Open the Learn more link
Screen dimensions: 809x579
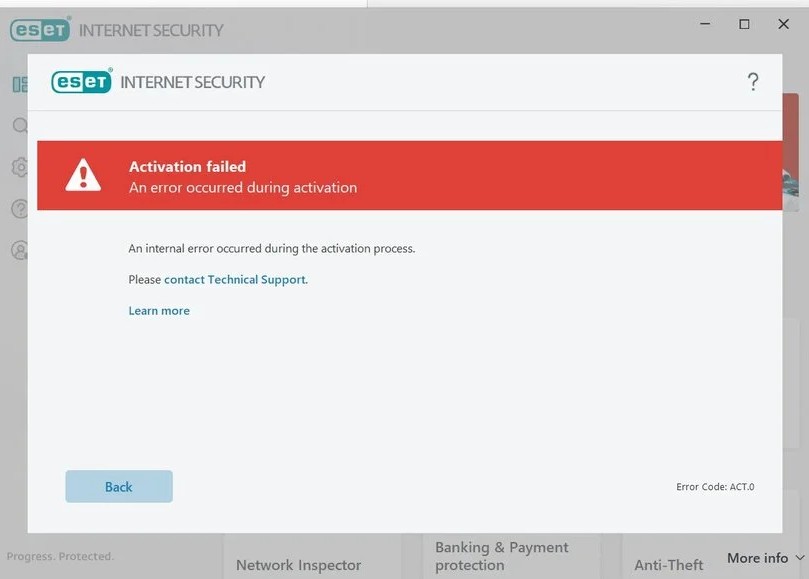pyautogui.click(x=159, y=311)
